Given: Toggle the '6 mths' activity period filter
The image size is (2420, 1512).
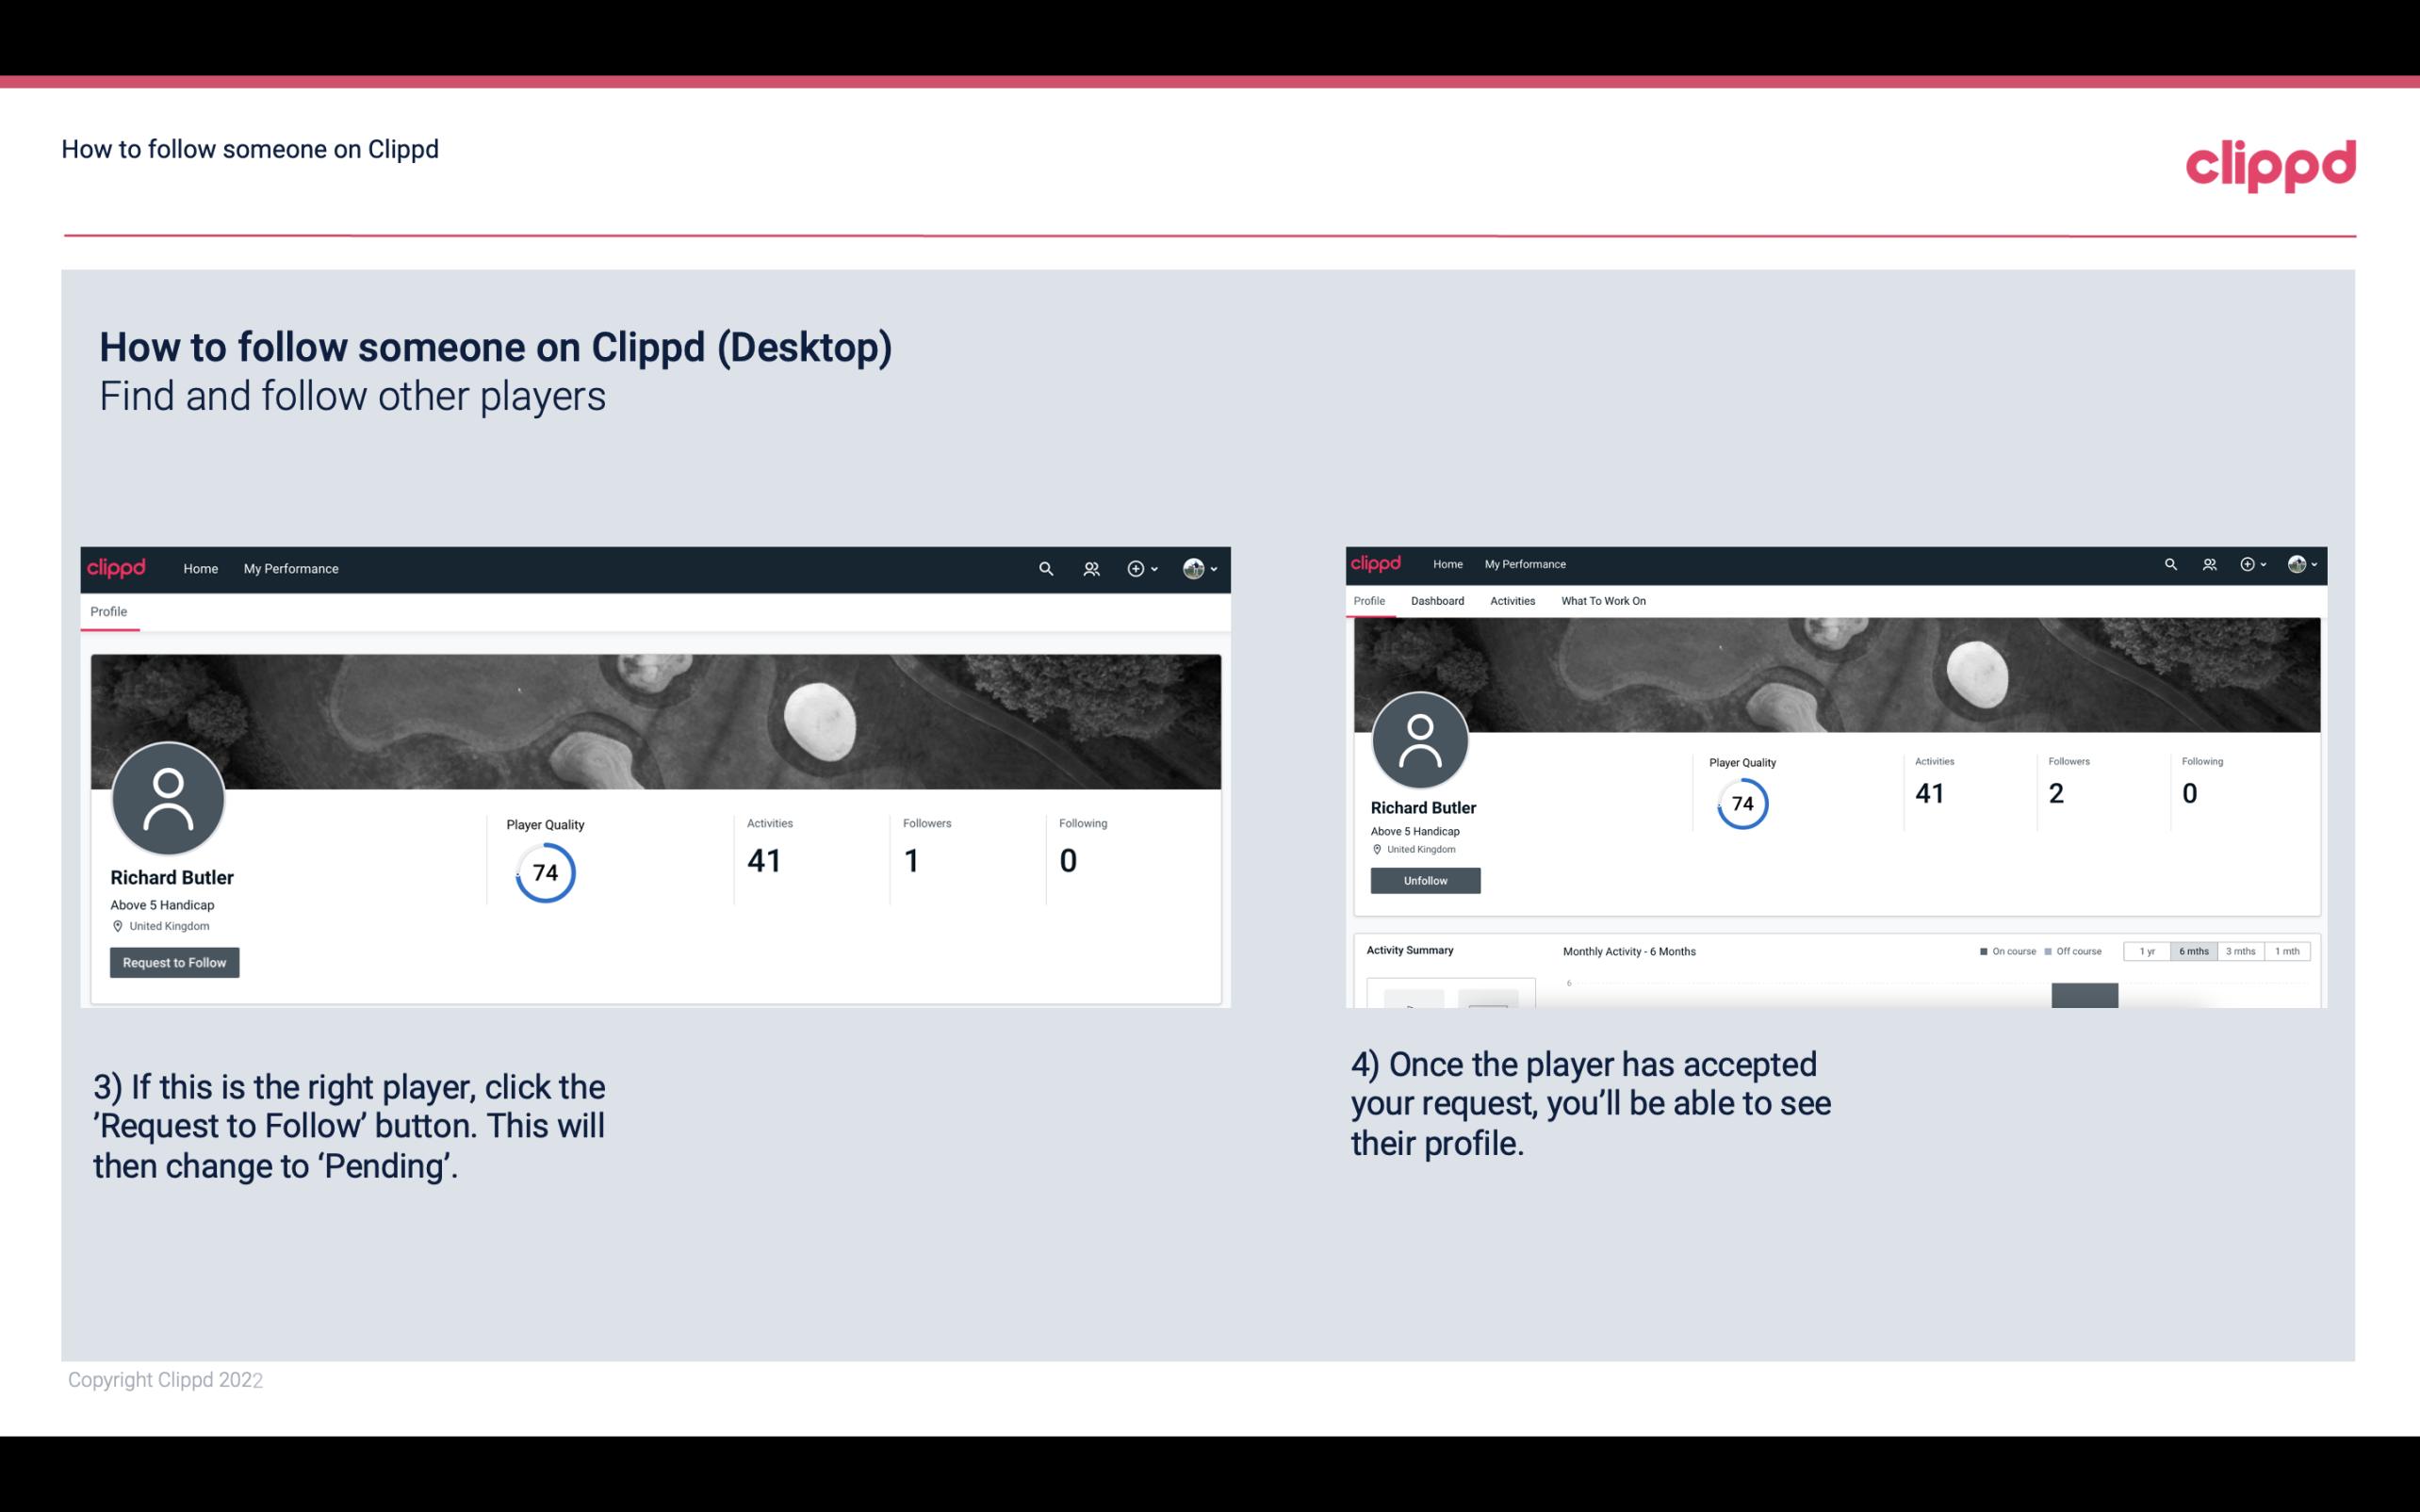Looking at the screenshot, I should click(x=2192, y=950).
